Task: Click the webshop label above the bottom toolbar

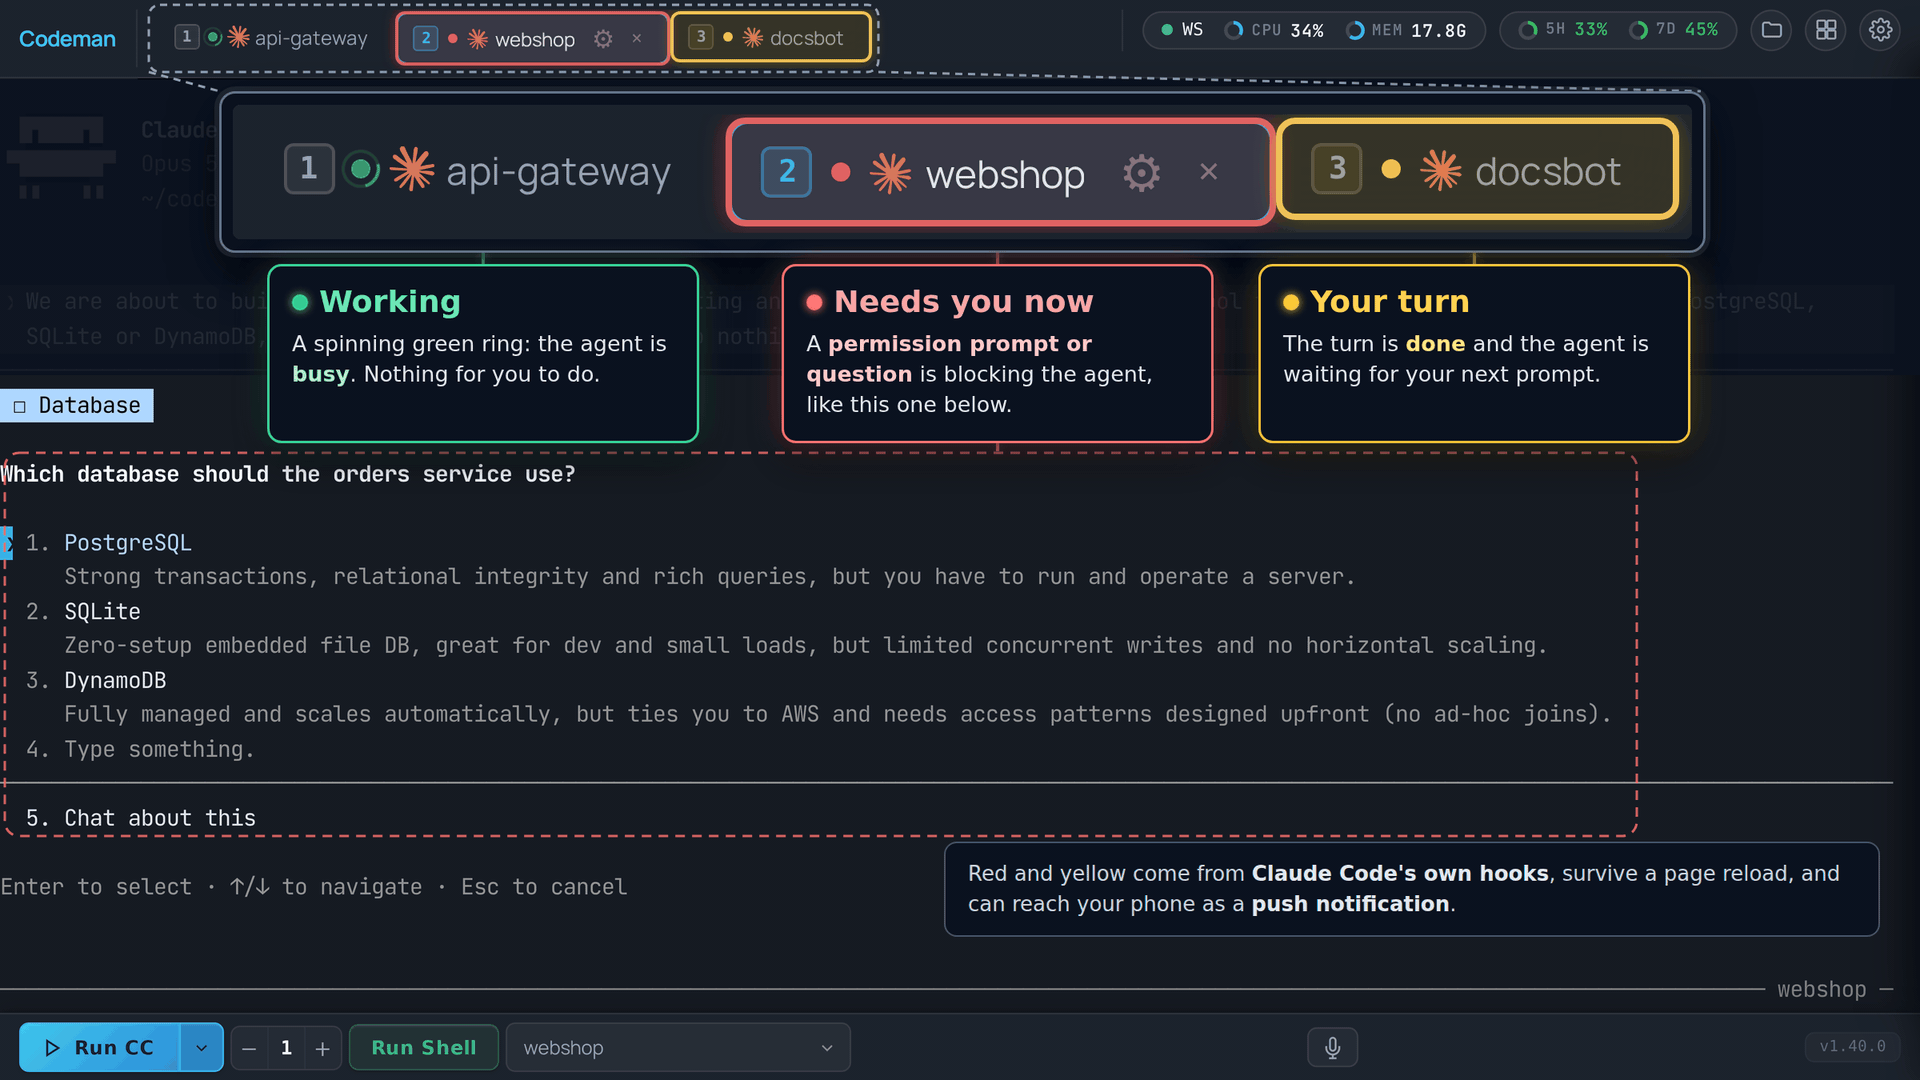Action: pos(1821,989)
